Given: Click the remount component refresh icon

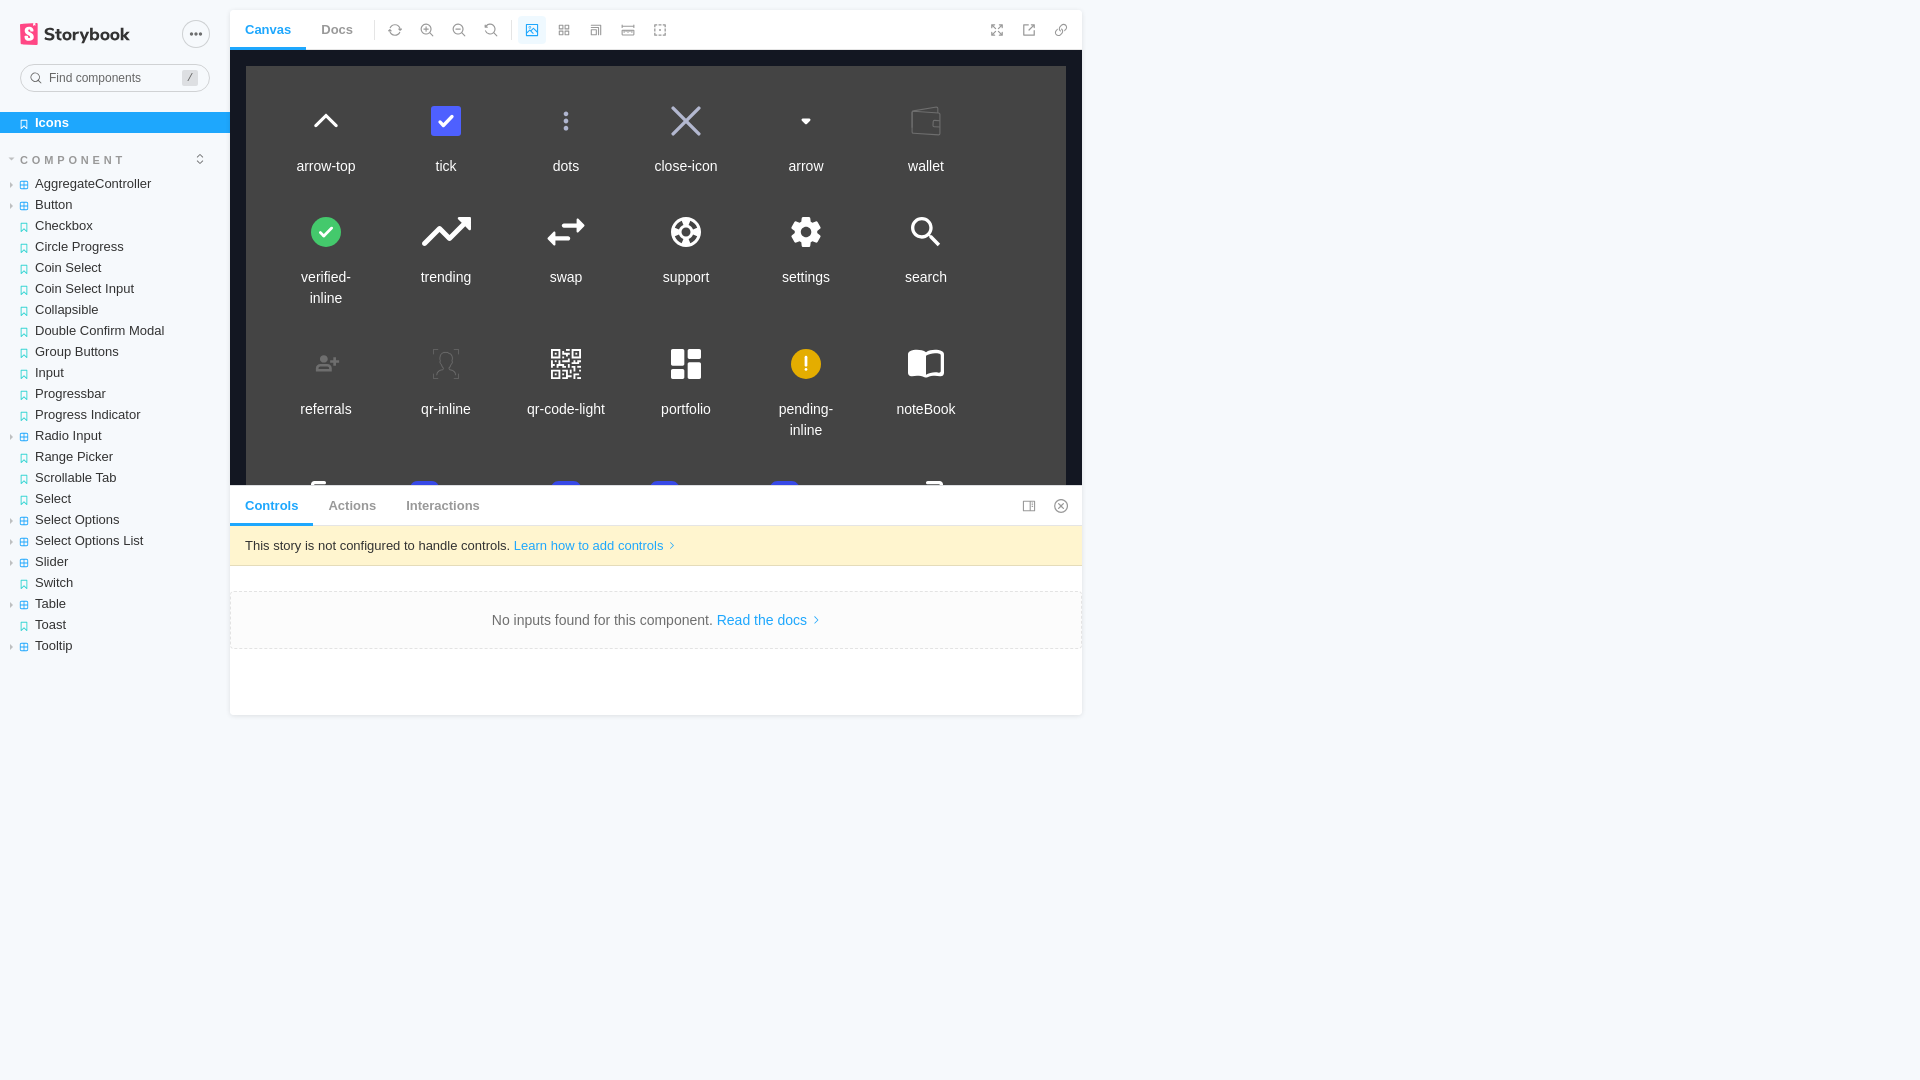Looking at the screenshot, I should click(395, 30).
